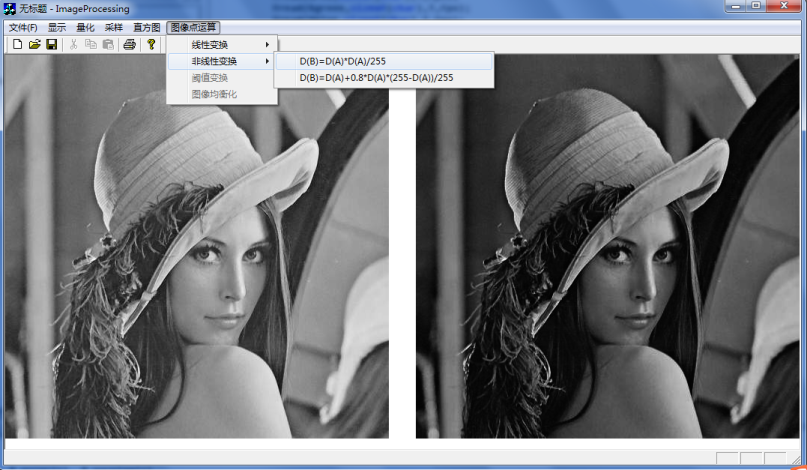Click the New document toolbar icon

coord(17,44)
